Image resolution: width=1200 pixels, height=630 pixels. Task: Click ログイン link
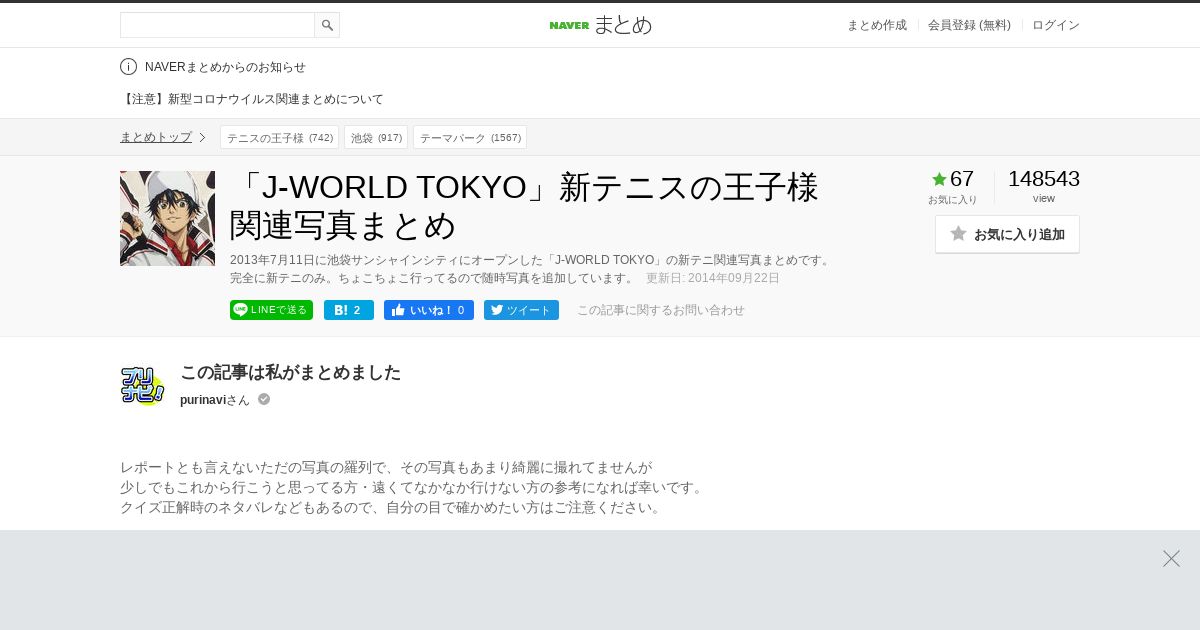point(1056,25)
